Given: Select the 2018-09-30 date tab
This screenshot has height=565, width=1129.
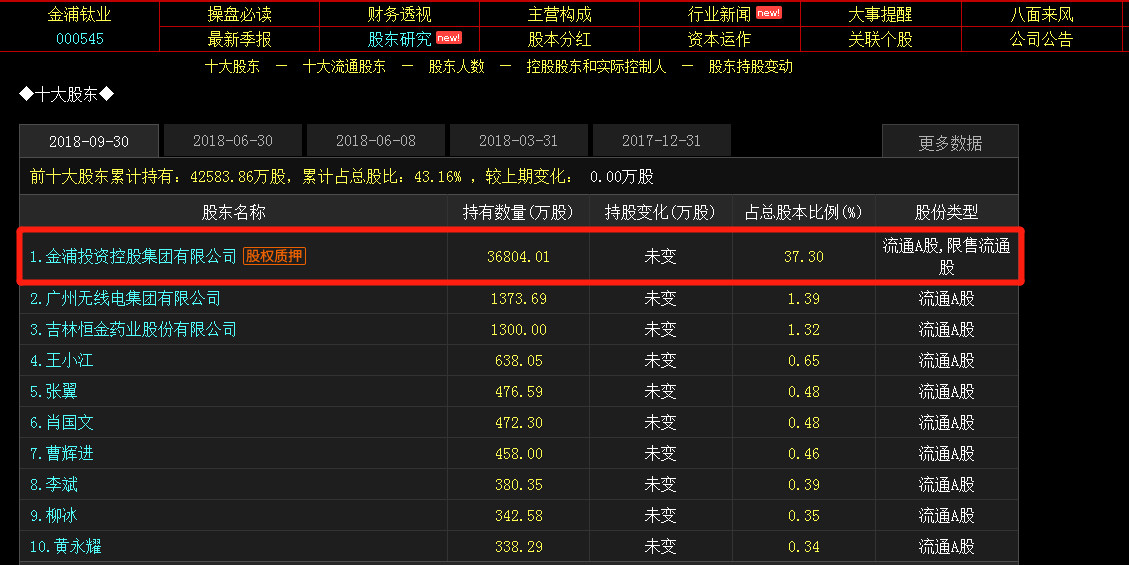Looking at the screenshot, I should click(89, 141).
